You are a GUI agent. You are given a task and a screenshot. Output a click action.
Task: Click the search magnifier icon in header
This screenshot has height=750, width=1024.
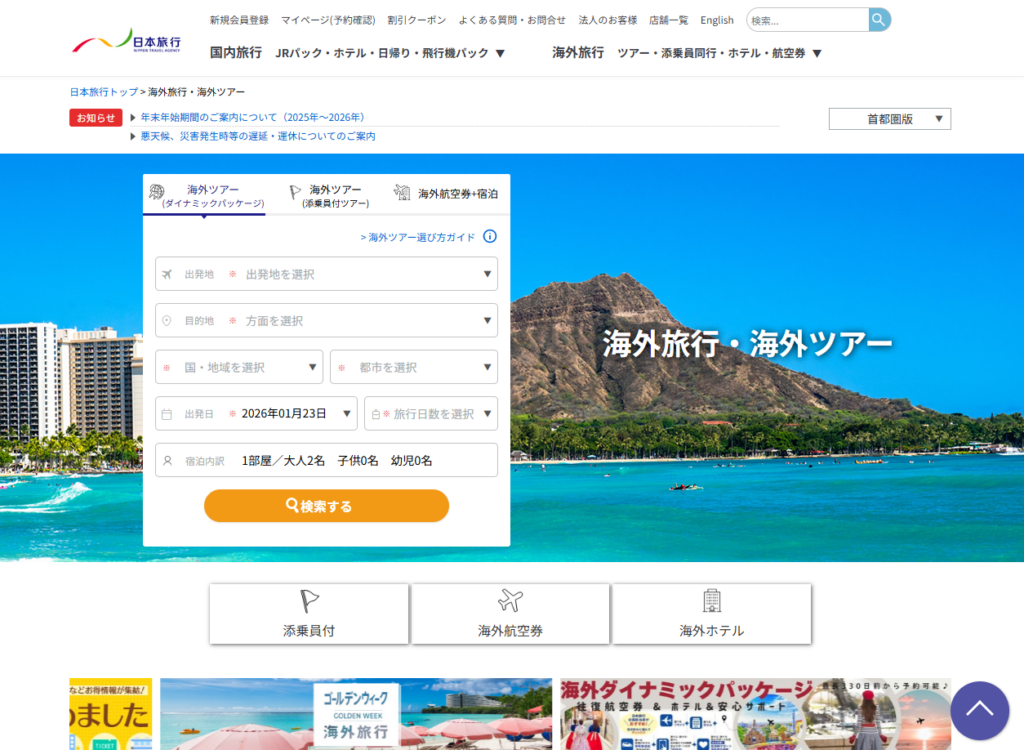(x=879, y=20)
